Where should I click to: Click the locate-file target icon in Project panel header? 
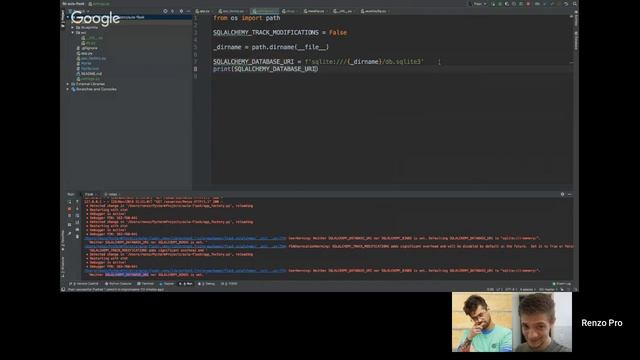(165, 11)
